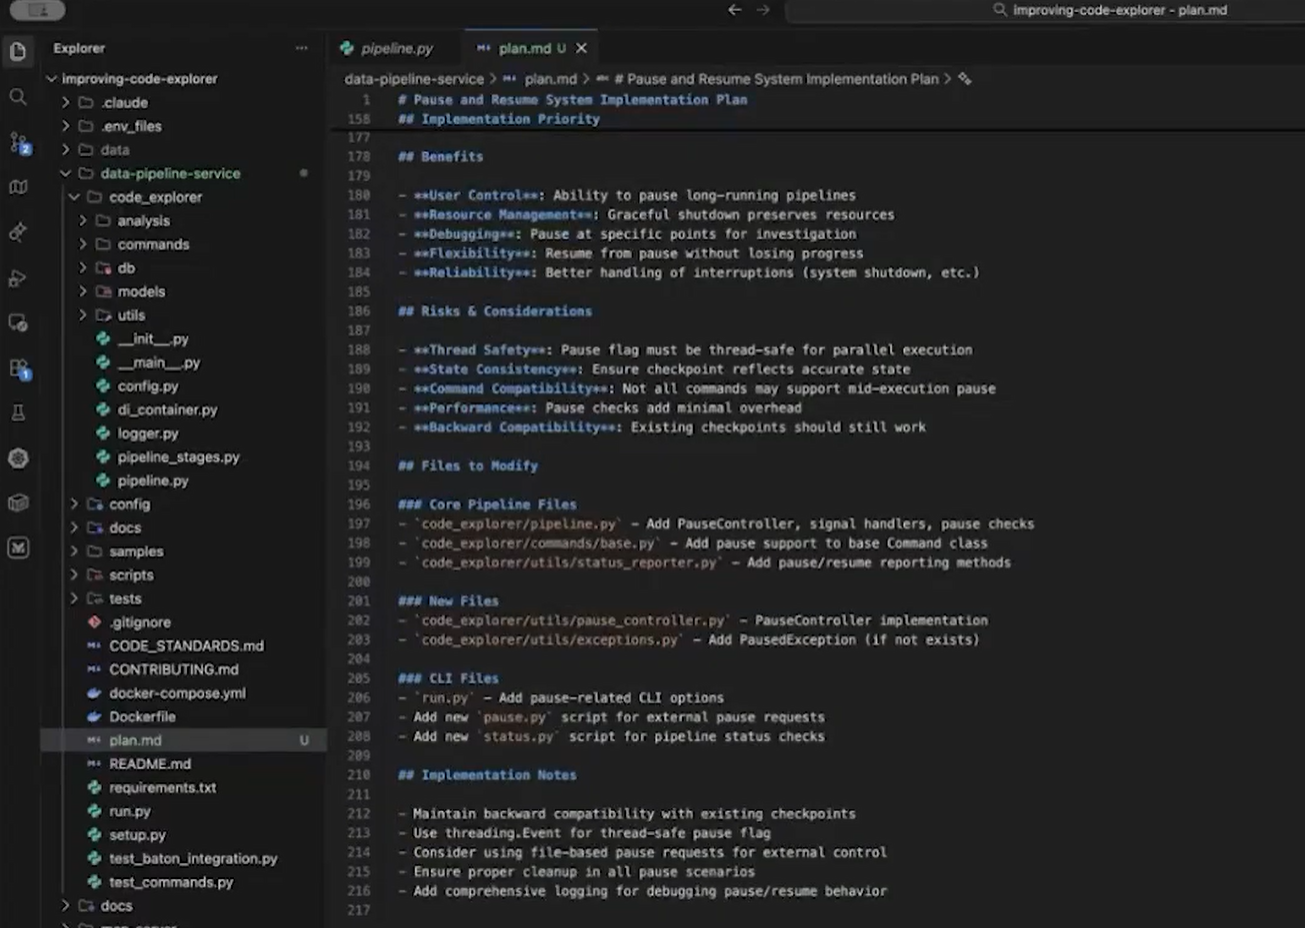The width and height of the screenshot is (1305, 928).
Task: Expand the data folder chevron
Action: point(66,150)
